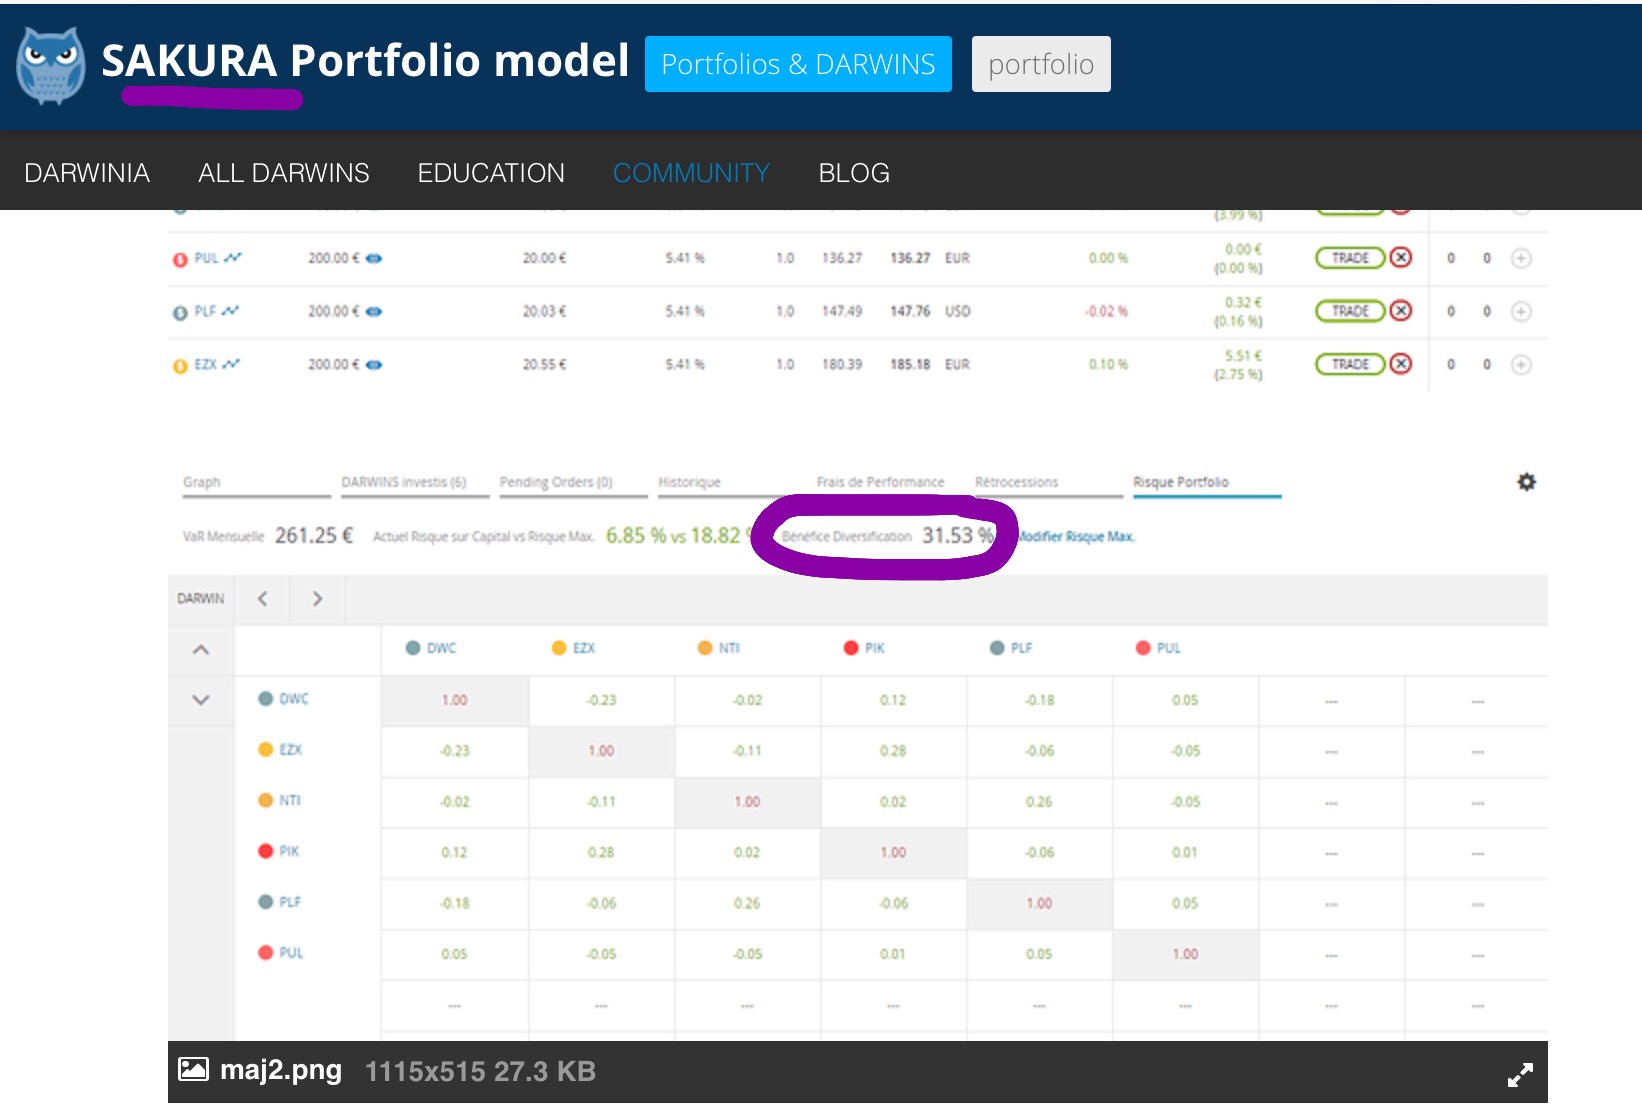Click the maj2.png file name
Screen dimensions: 1642x1115
coord(281,1070)
